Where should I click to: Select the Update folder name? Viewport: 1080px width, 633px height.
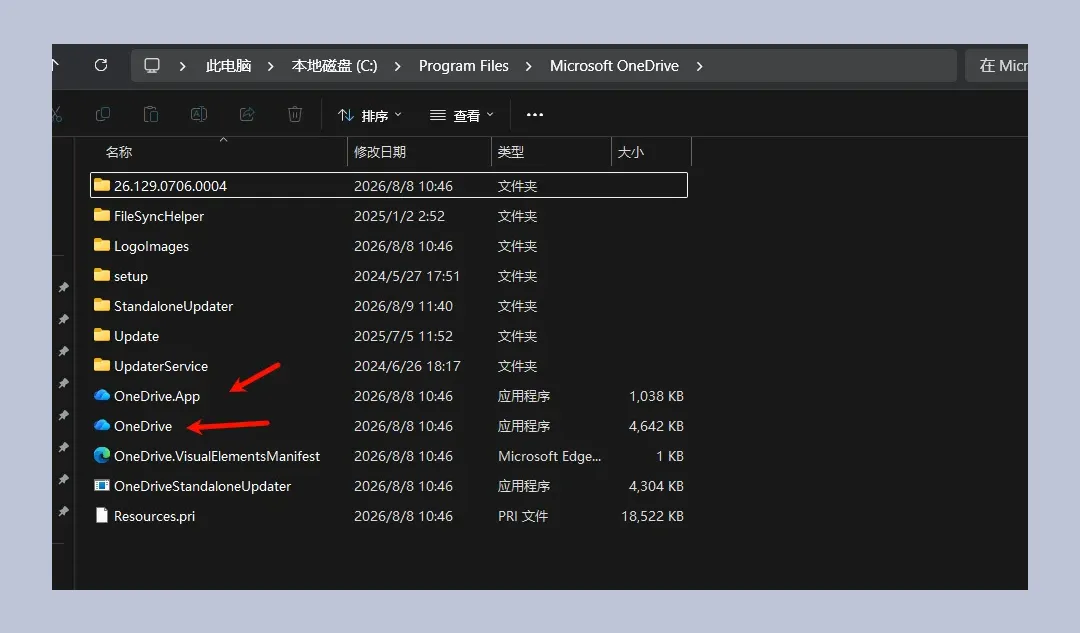136,336
